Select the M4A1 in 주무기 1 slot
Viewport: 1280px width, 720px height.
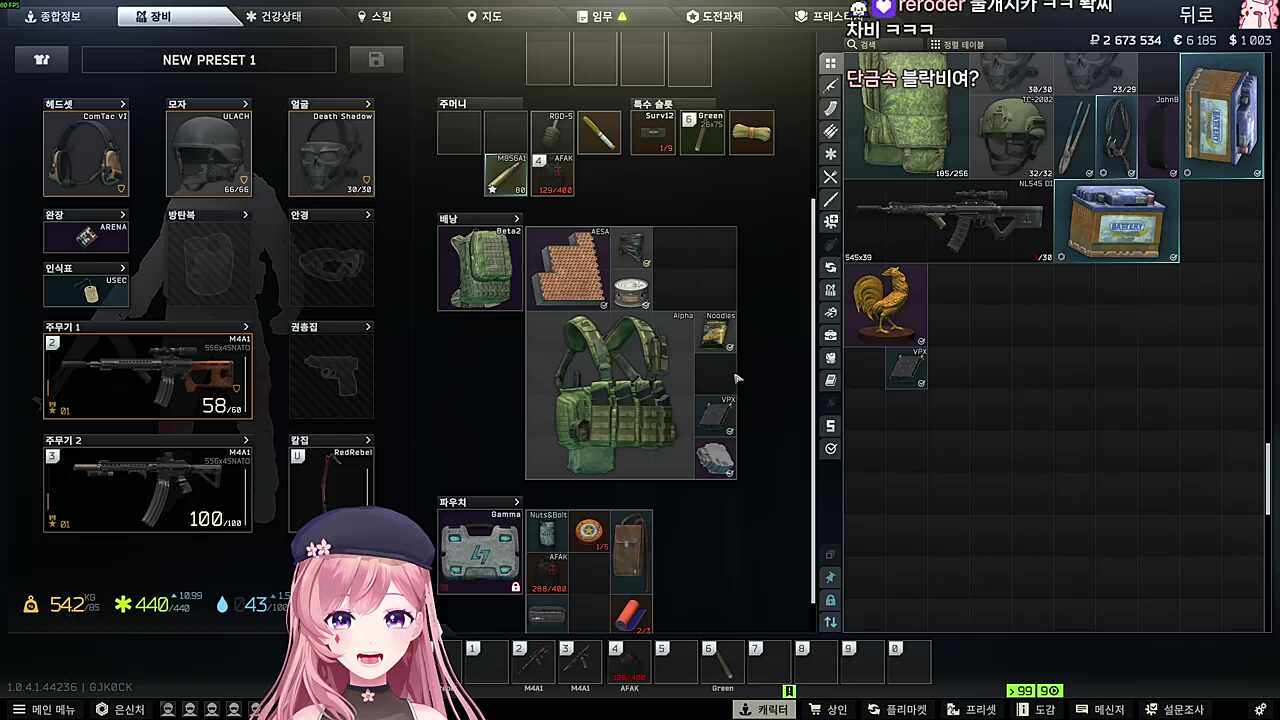(x=148, y=376)
